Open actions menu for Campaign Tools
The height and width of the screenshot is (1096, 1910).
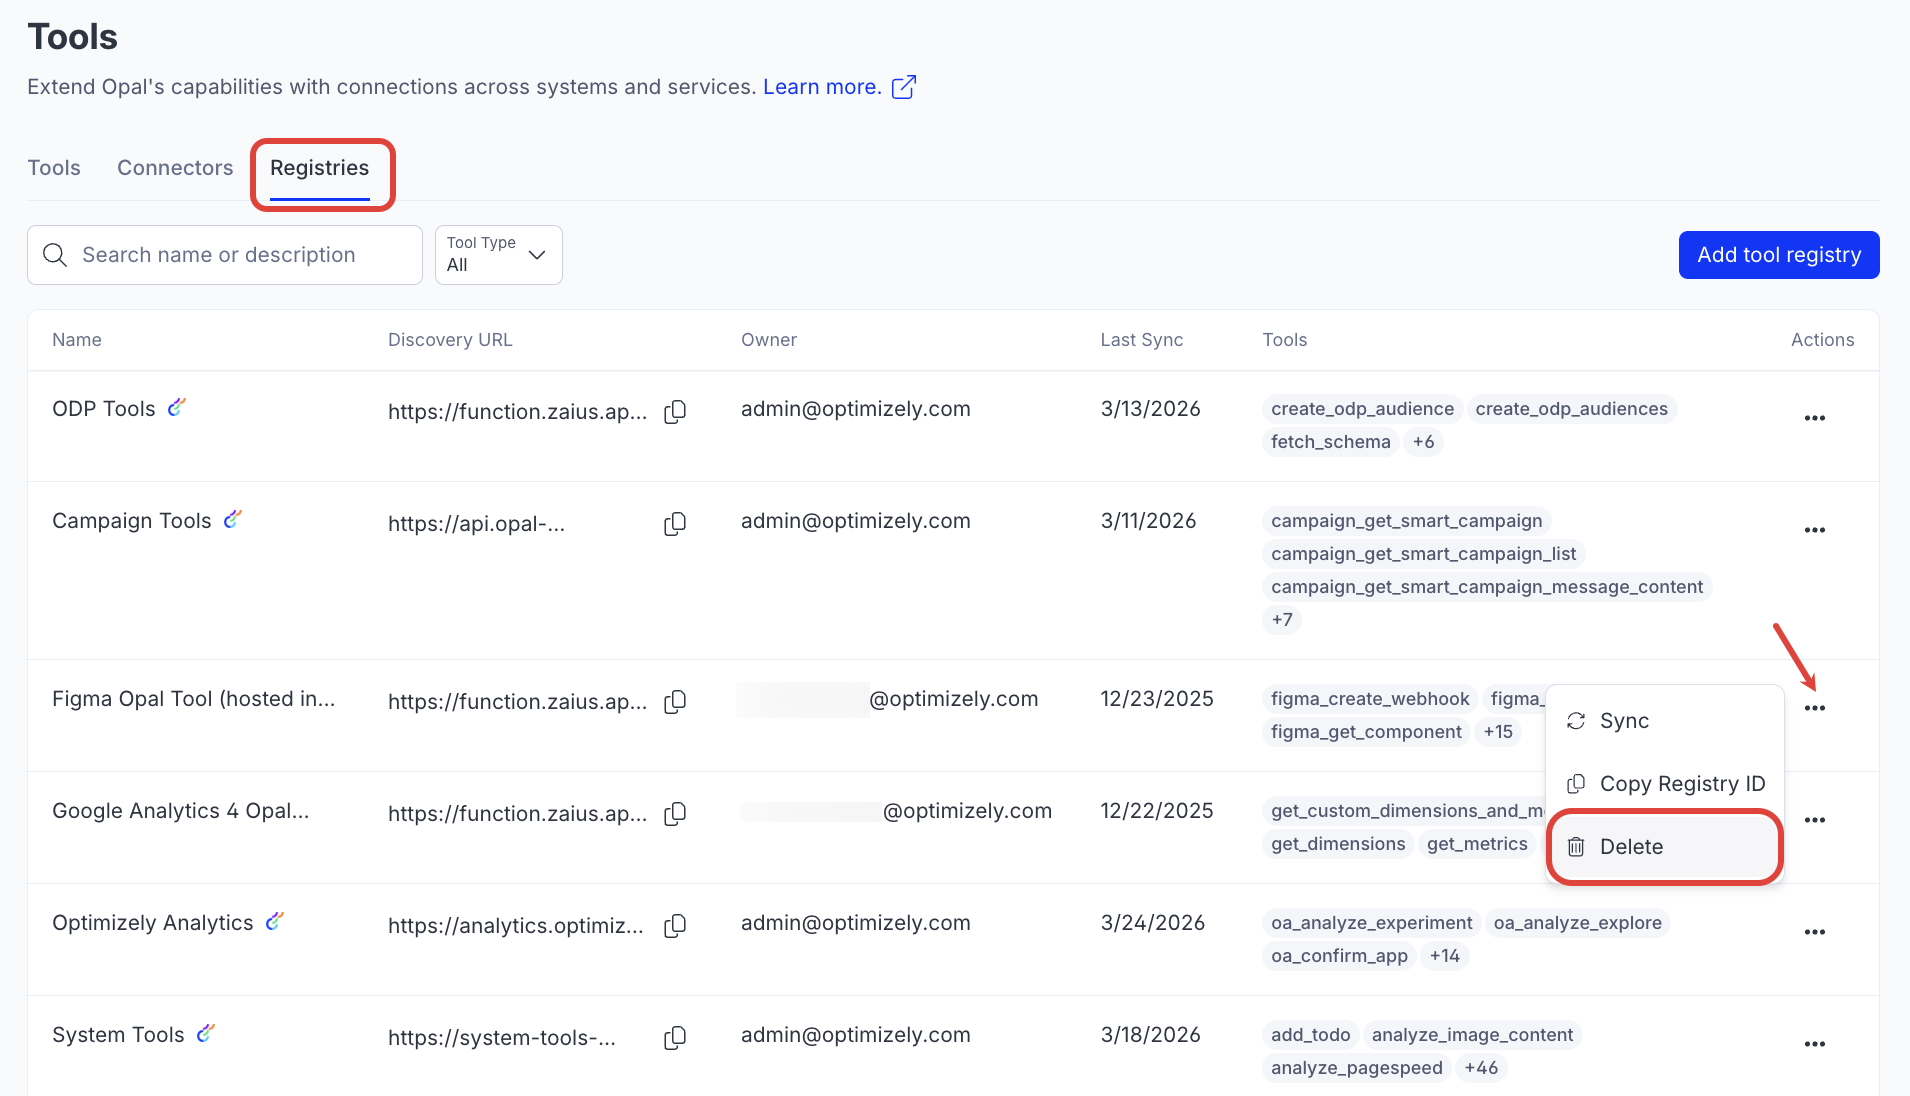pyautogui.click(x=1814, y=530)
